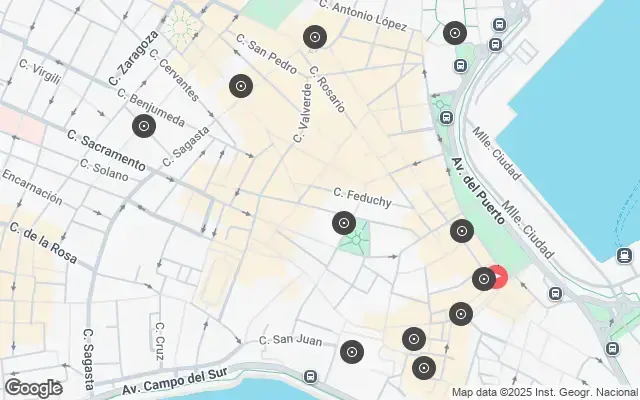Click the map marker near C. Antonio López
The height and width of the screenshot is (400, 640).
click(315, 37)
